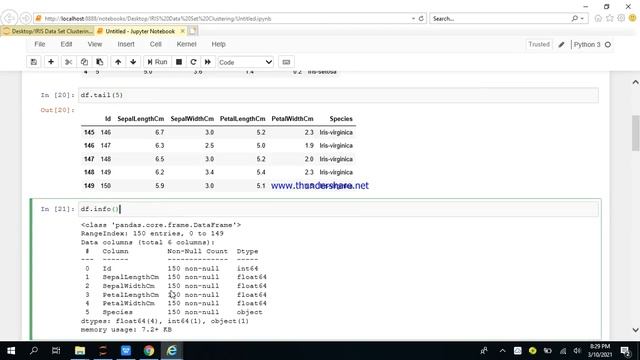The width and height of the screenshot is (640, 360).
Task: Click 'memory usage' output line
Action: 126,330
